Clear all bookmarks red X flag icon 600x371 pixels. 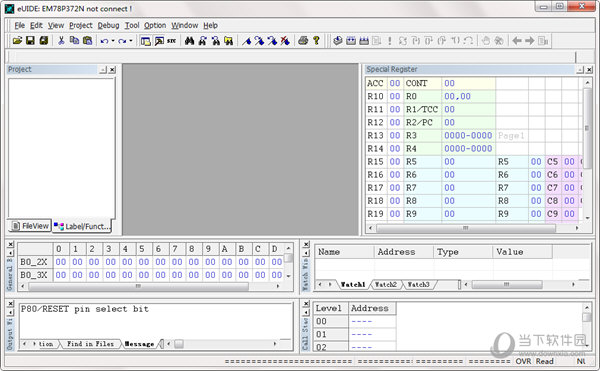[285, 41]
